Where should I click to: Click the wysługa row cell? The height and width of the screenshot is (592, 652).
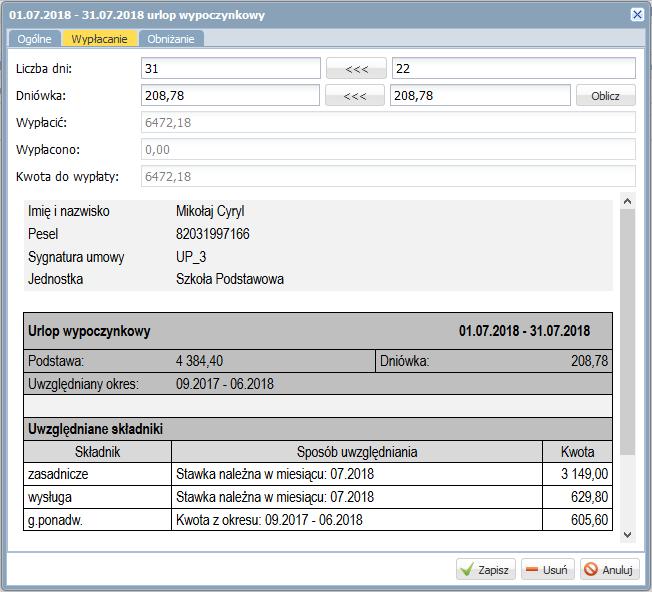pos(97,497)
